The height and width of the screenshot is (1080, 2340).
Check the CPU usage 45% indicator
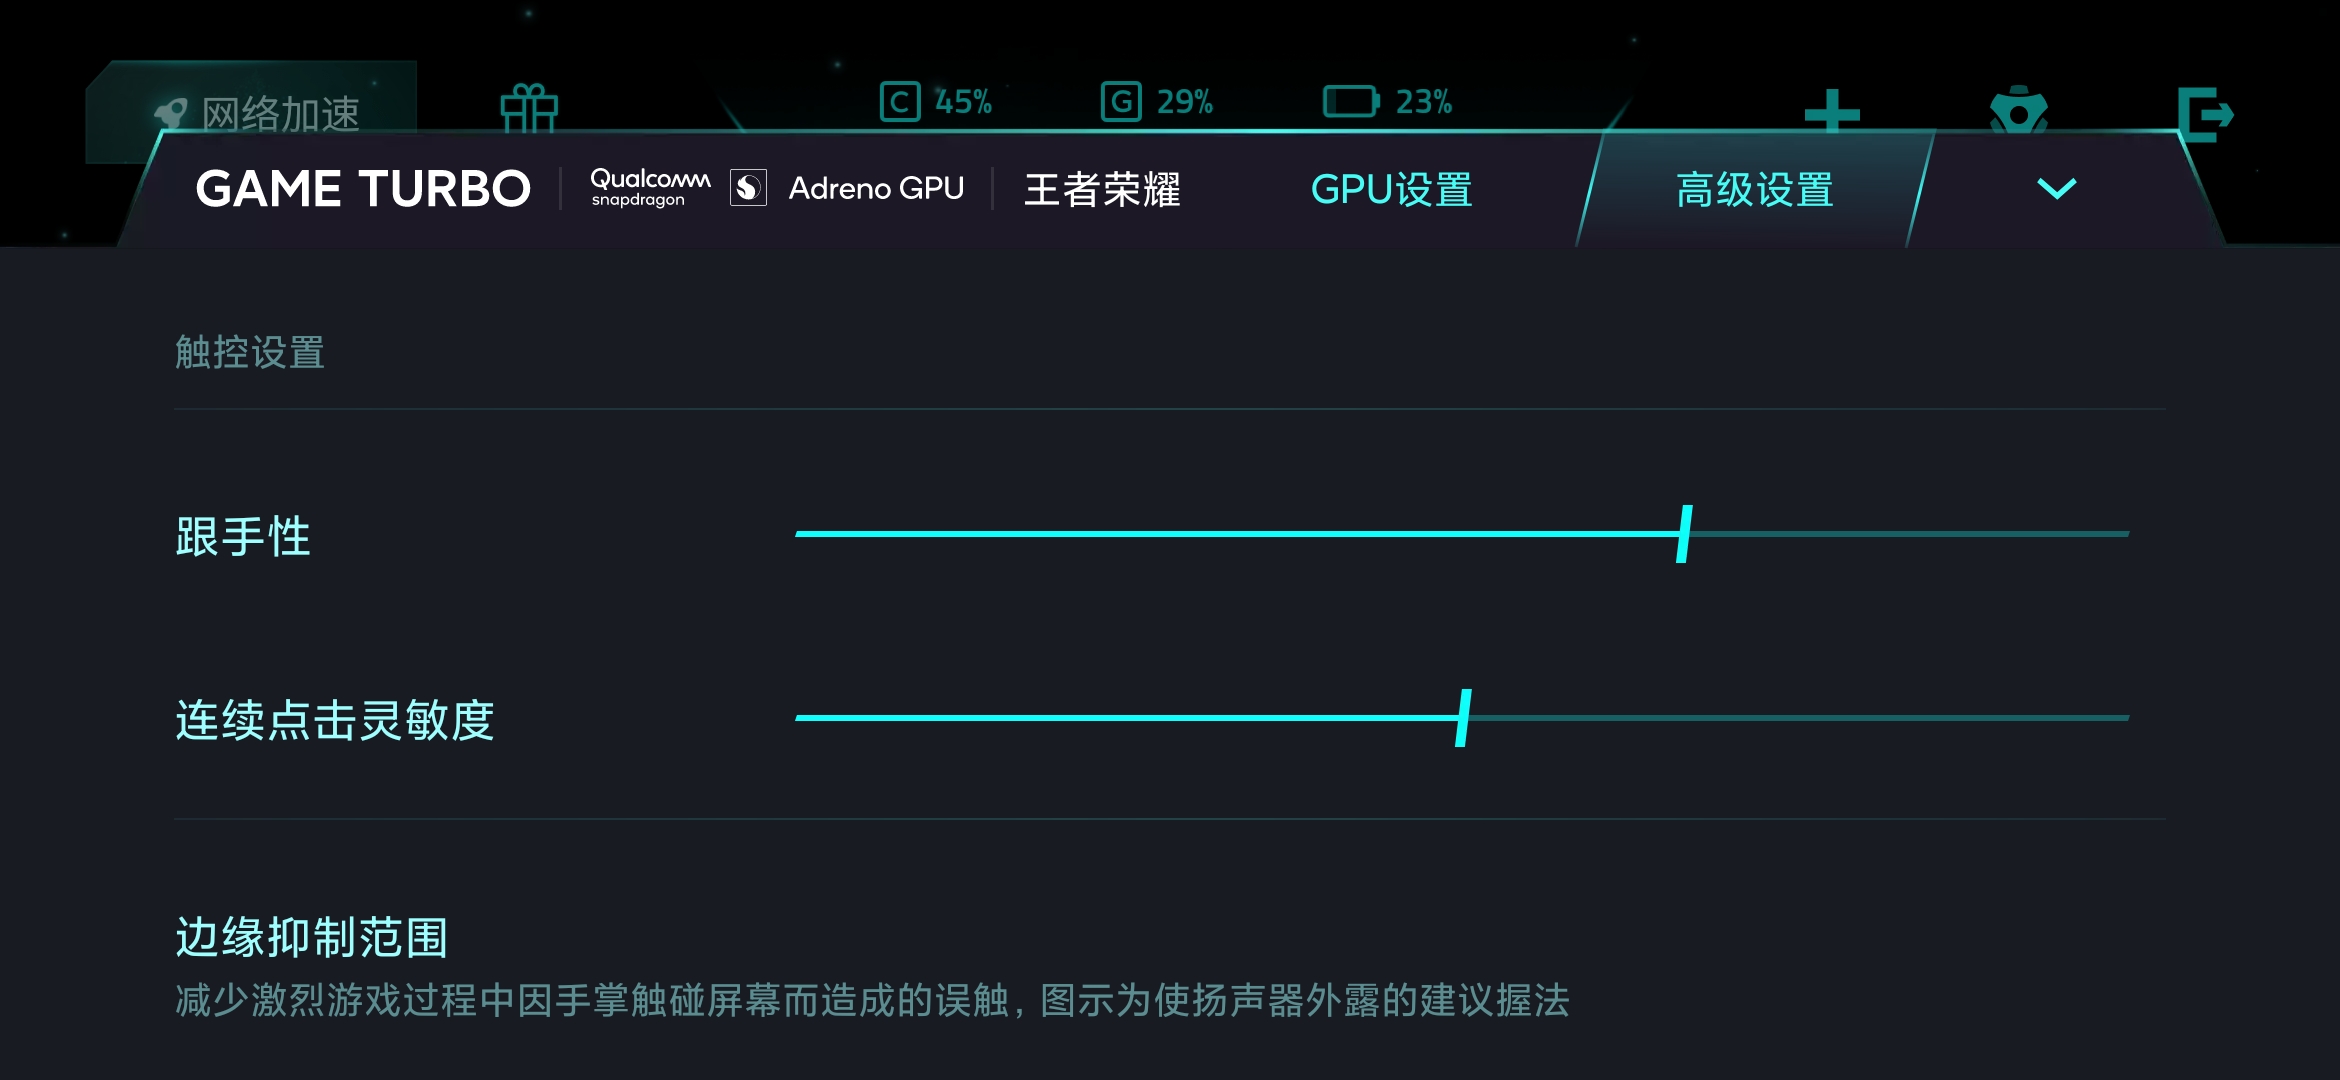pyautogui.click(x=936, y=101)
